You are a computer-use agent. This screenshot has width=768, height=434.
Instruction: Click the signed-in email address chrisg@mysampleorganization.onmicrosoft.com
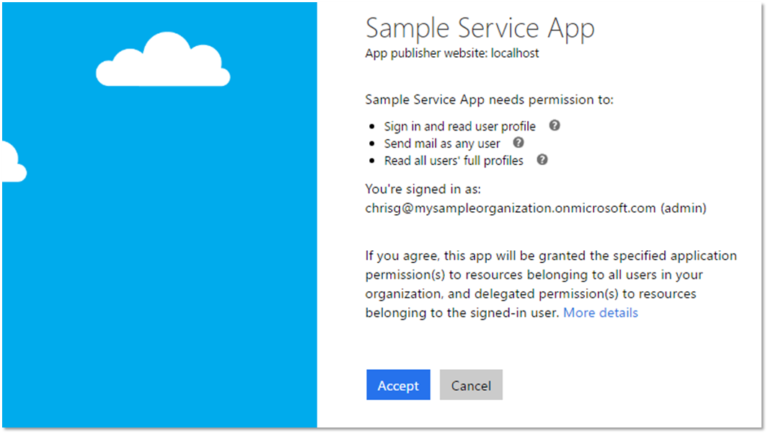510,208
